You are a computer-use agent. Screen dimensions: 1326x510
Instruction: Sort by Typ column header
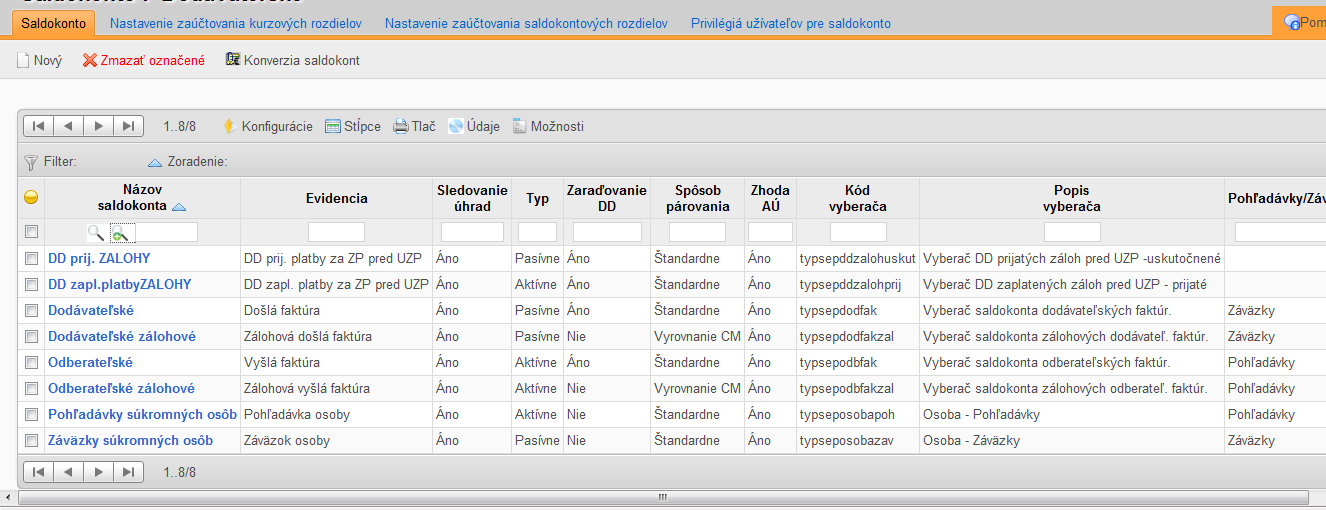(x=537, y=198)
